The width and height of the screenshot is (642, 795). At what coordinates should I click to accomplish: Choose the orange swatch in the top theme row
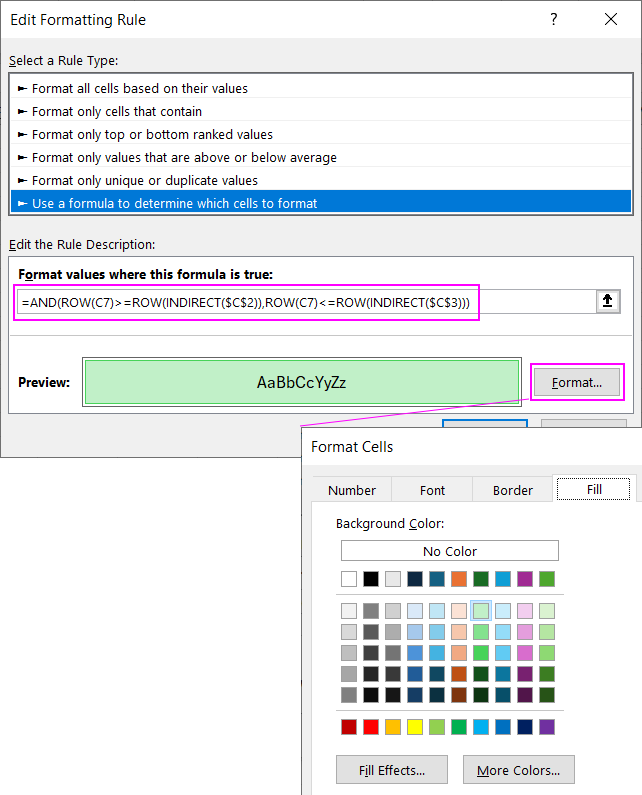(x=459, y=579)
